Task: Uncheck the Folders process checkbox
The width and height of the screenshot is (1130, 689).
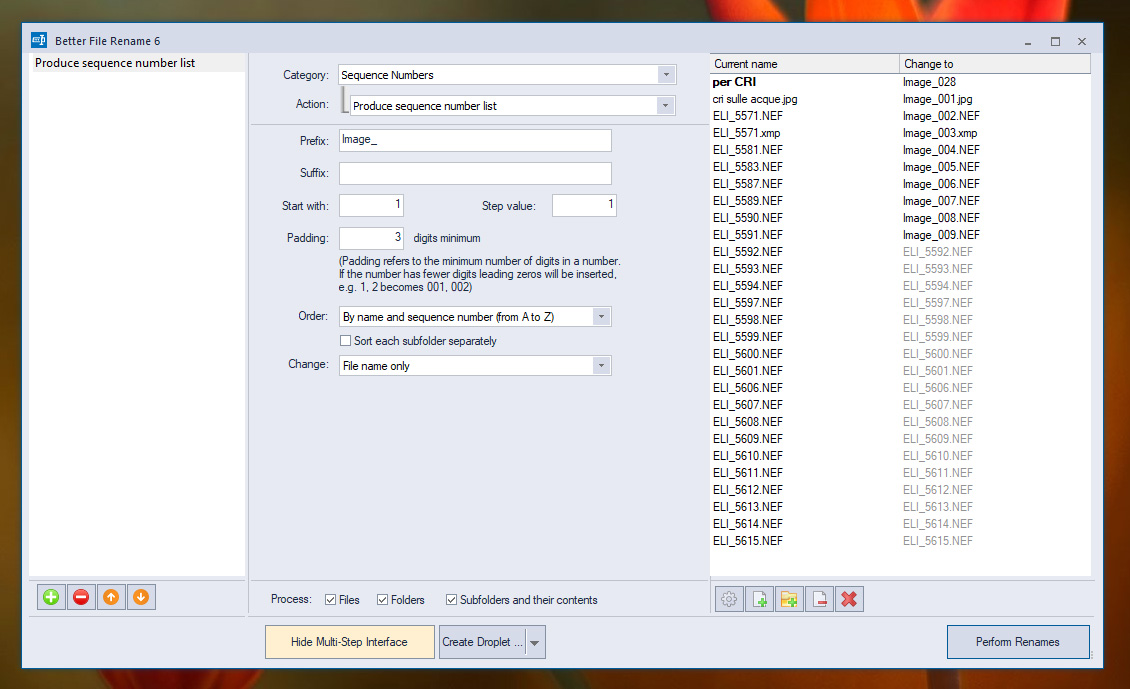Action: pos(383,600)
